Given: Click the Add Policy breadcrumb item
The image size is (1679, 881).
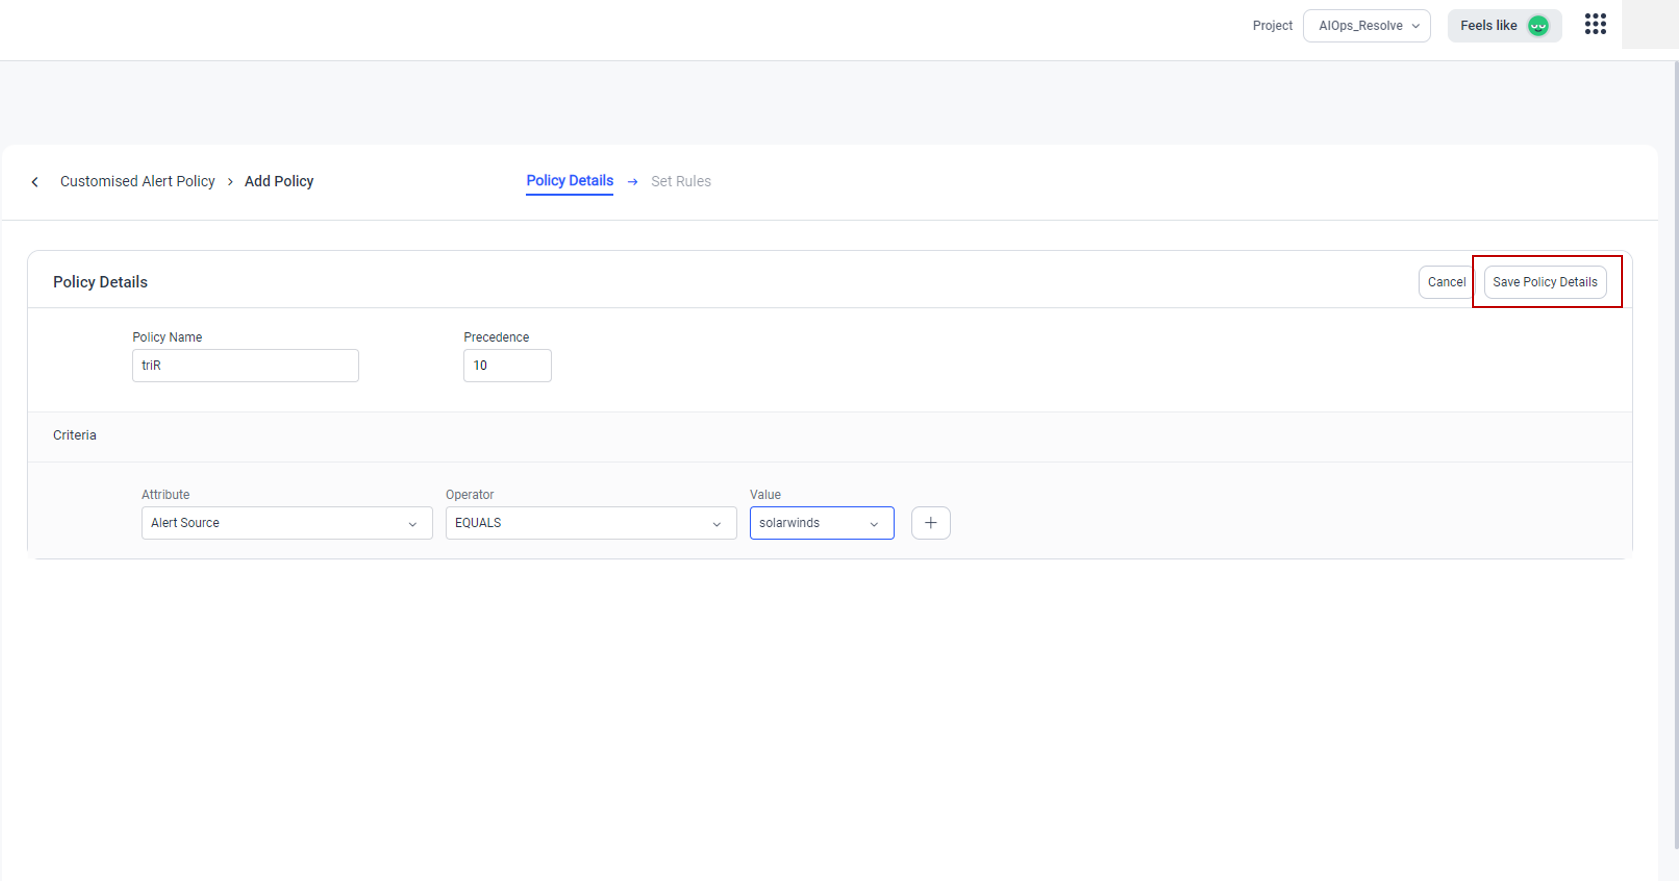Looking at the screenshot, I should 279,182.
